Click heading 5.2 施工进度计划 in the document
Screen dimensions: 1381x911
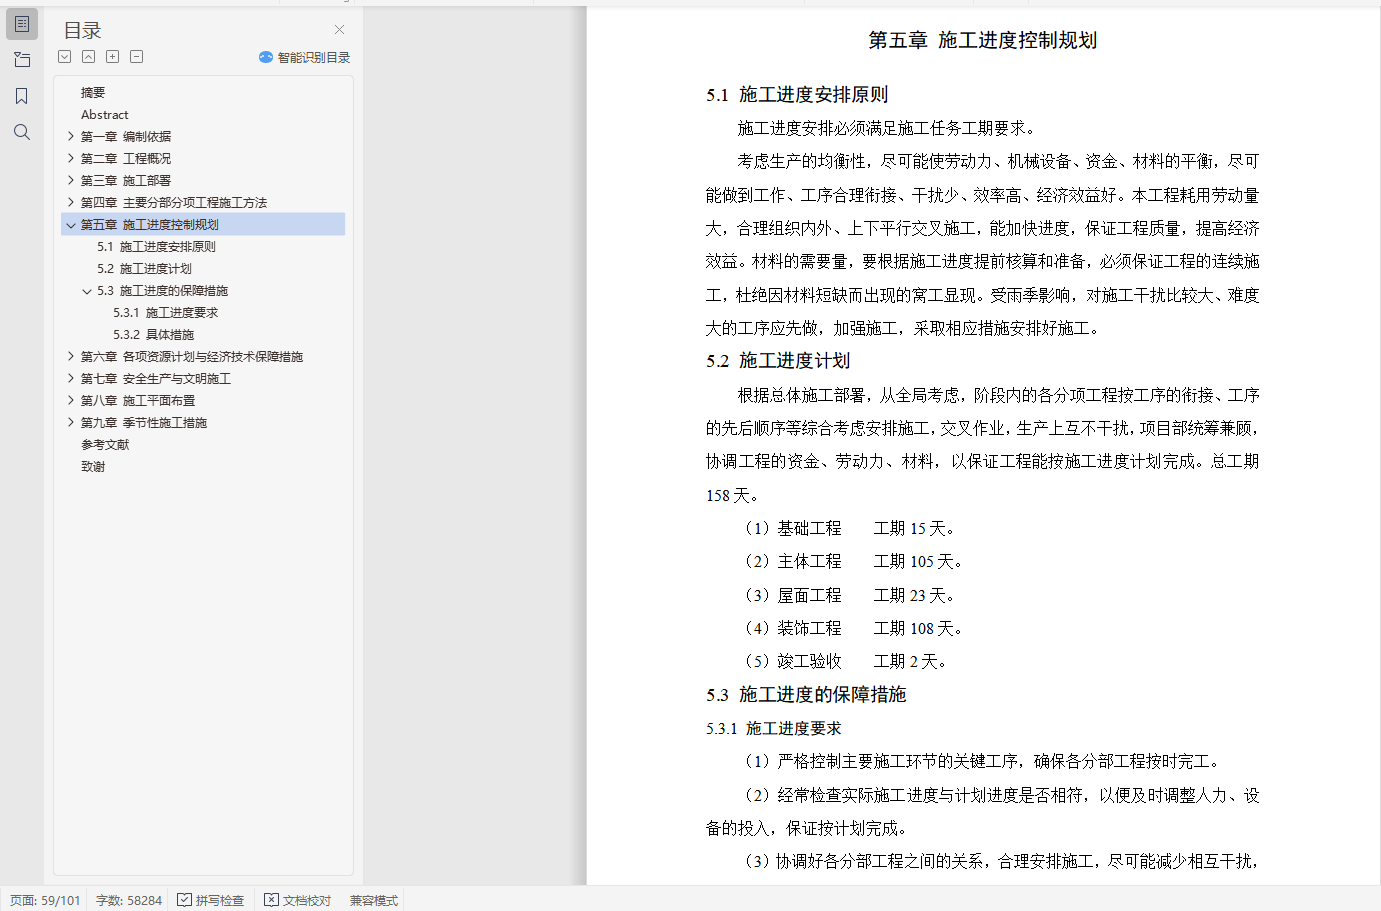coord(778,361)
